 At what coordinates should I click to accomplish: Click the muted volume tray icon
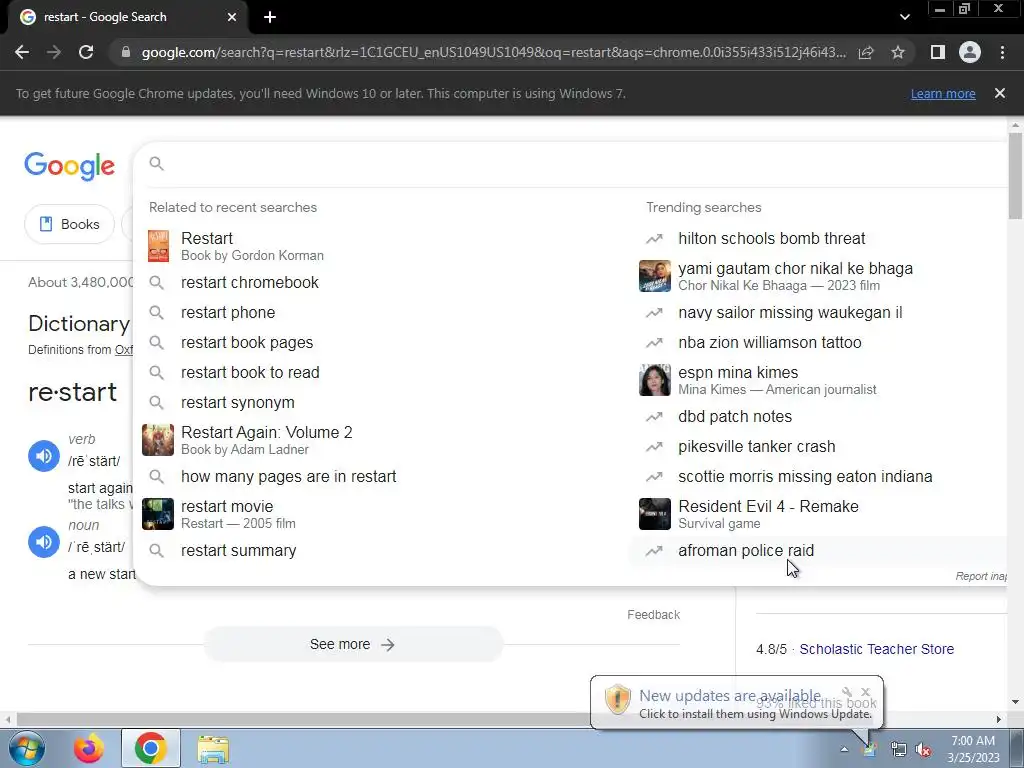tap(923, 750)
